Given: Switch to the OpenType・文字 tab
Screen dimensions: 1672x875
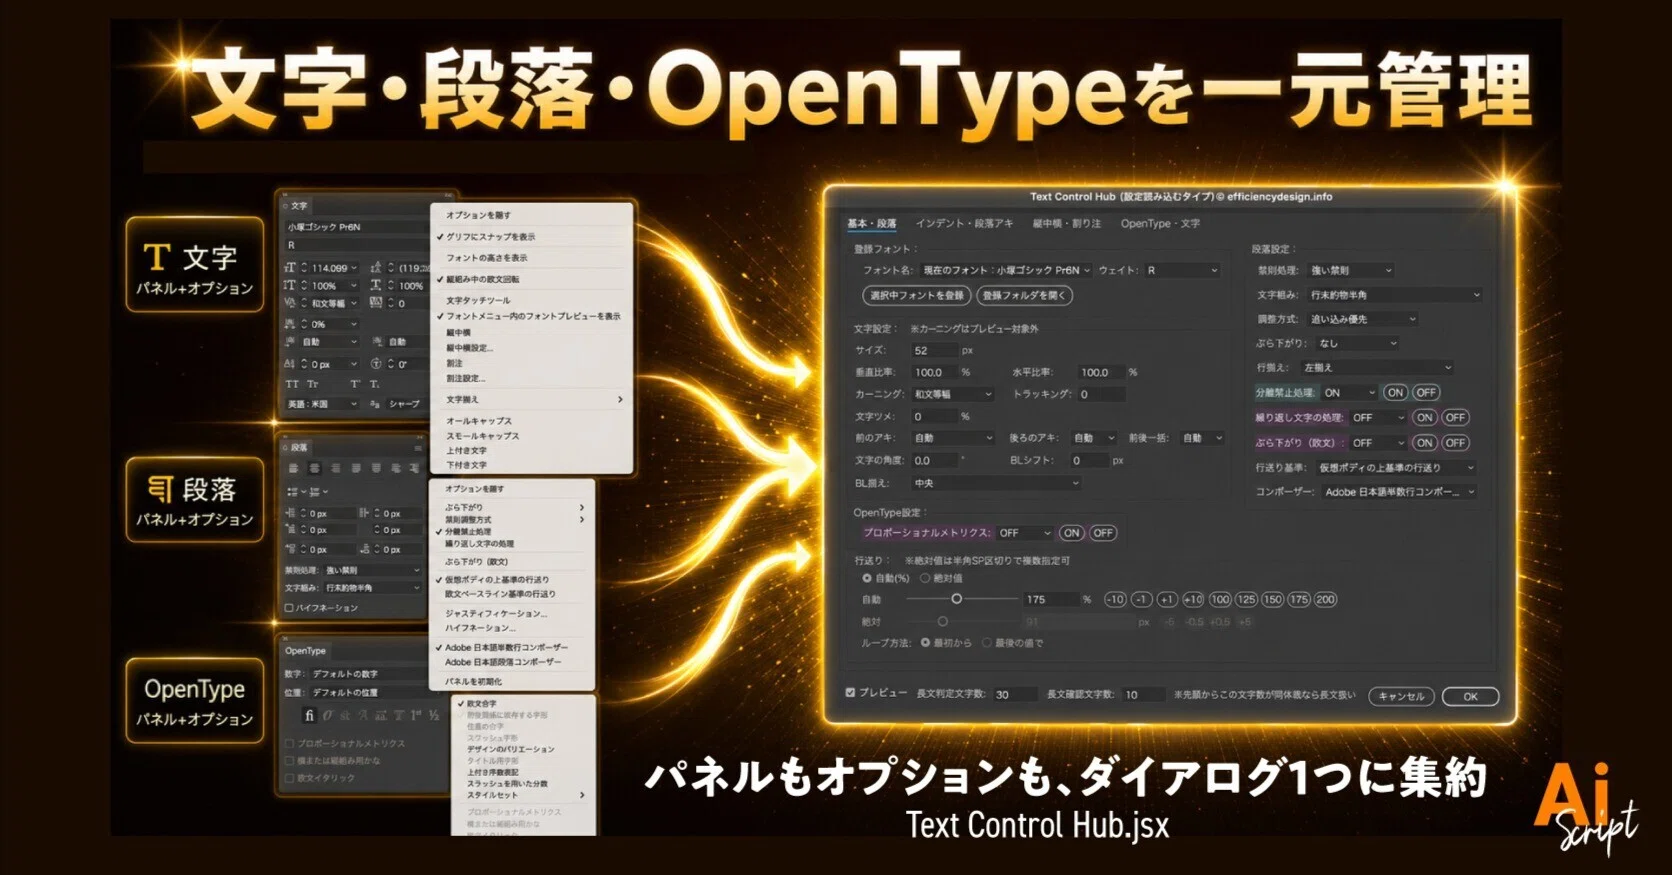Looking at the screenshot, I should pyautogui.click(x=1160, y=224).
